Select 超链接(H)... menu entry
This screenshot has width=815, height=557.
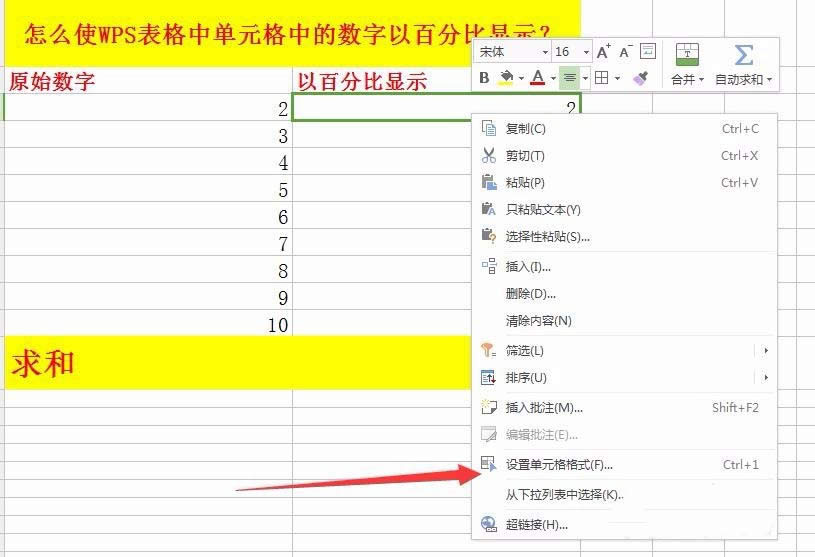624,525
